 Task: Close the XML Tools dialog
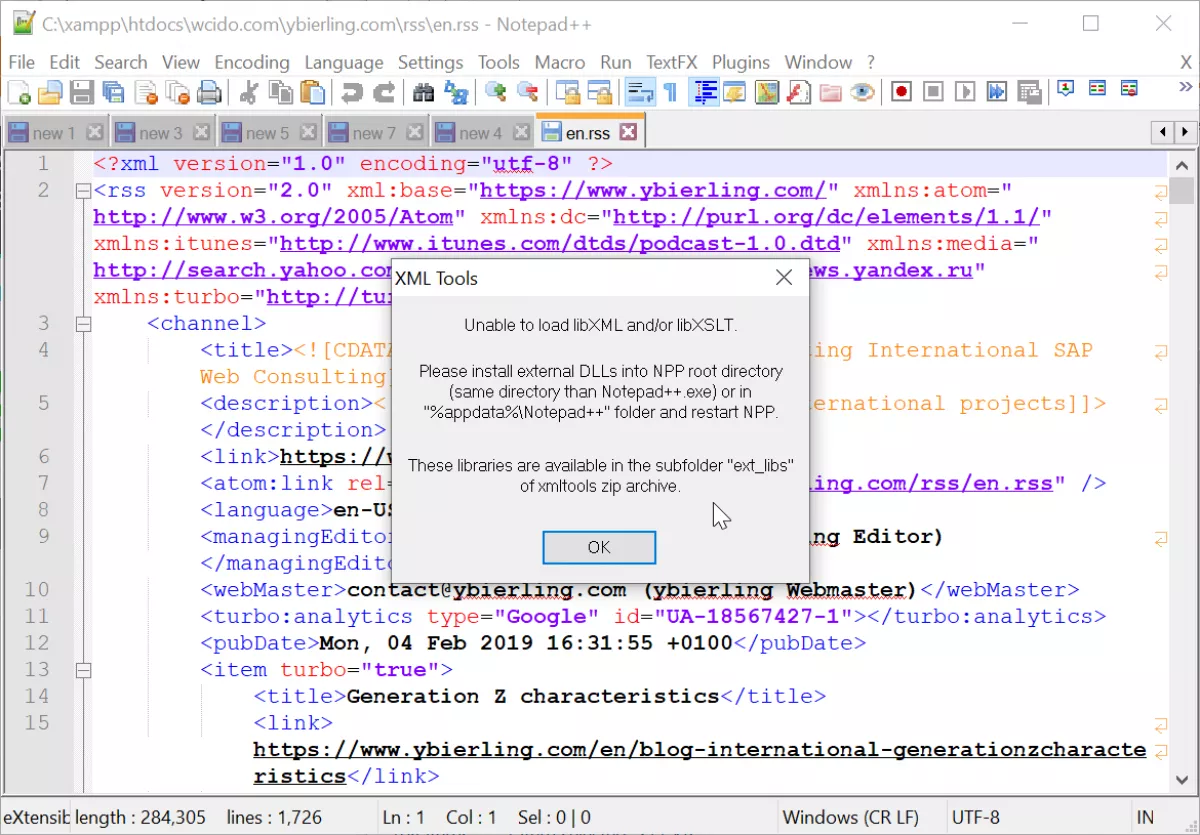click(x=784, y=278)
